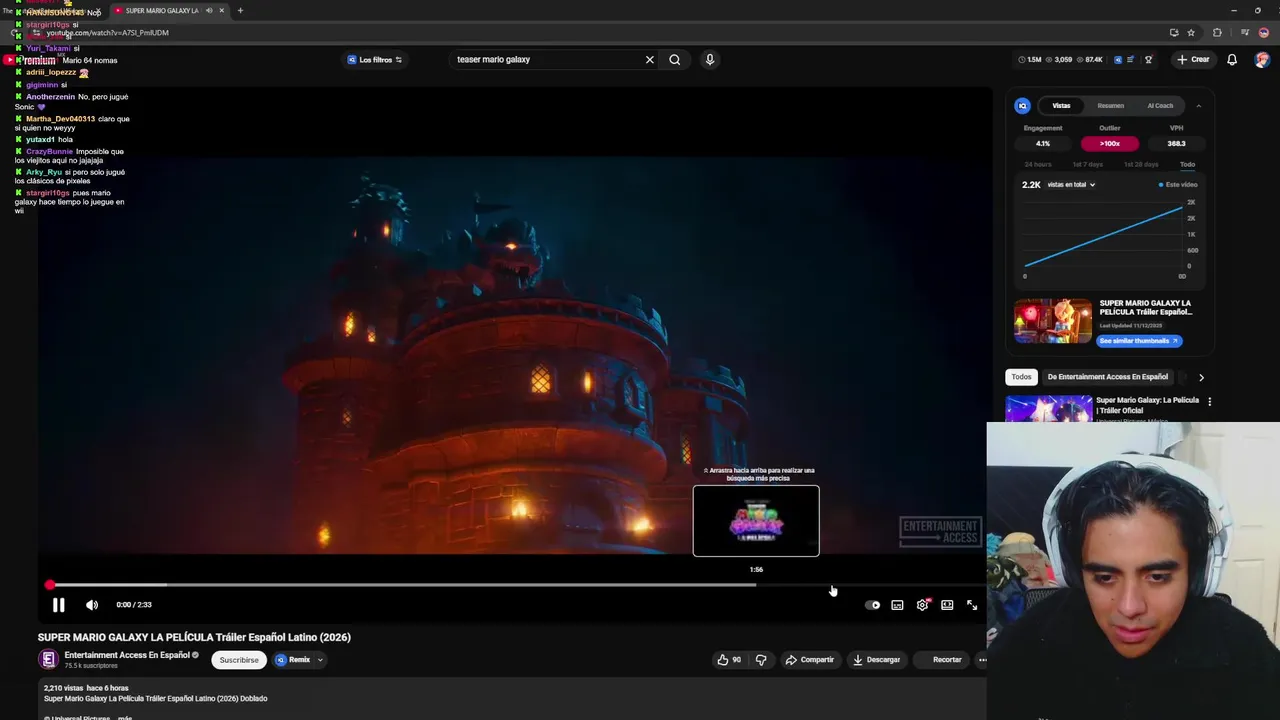
Task: Dislike the video with thumbs down
Action: click(x=761, y=660)
